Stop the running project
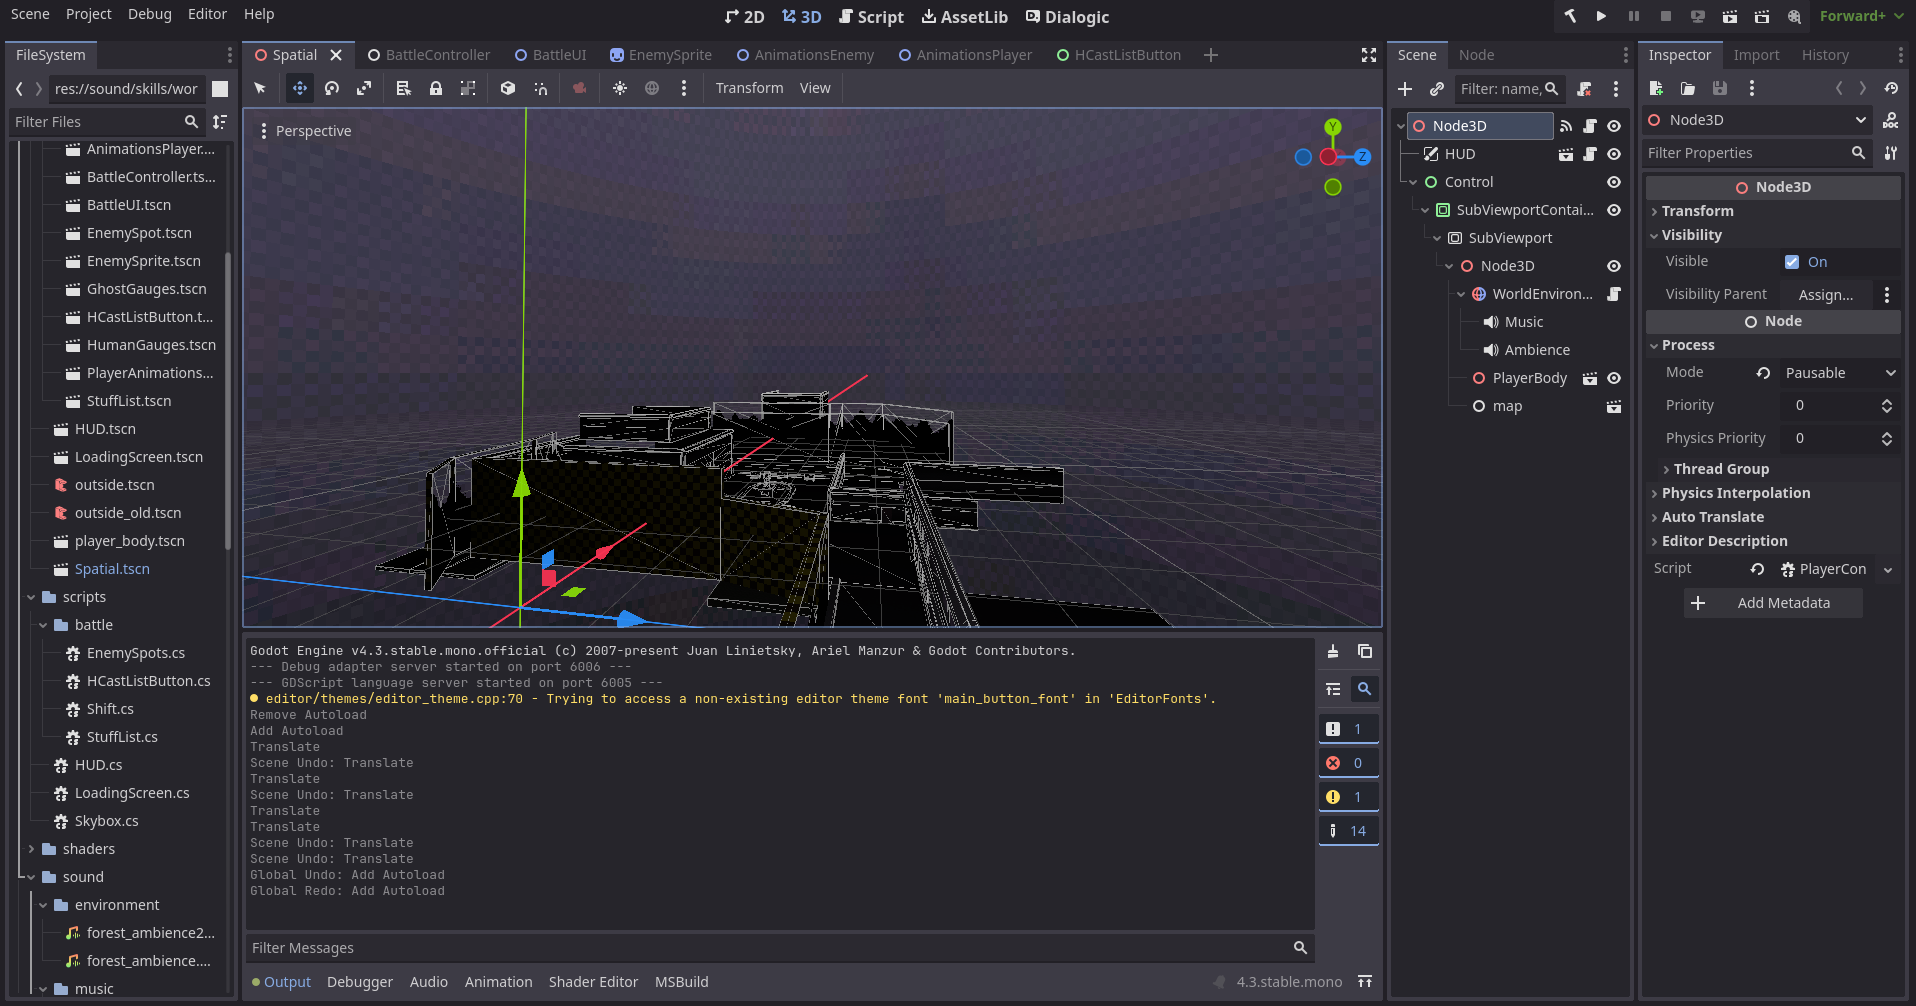The height and width of the screenshot is (1006, 1916). [1666, 16]
